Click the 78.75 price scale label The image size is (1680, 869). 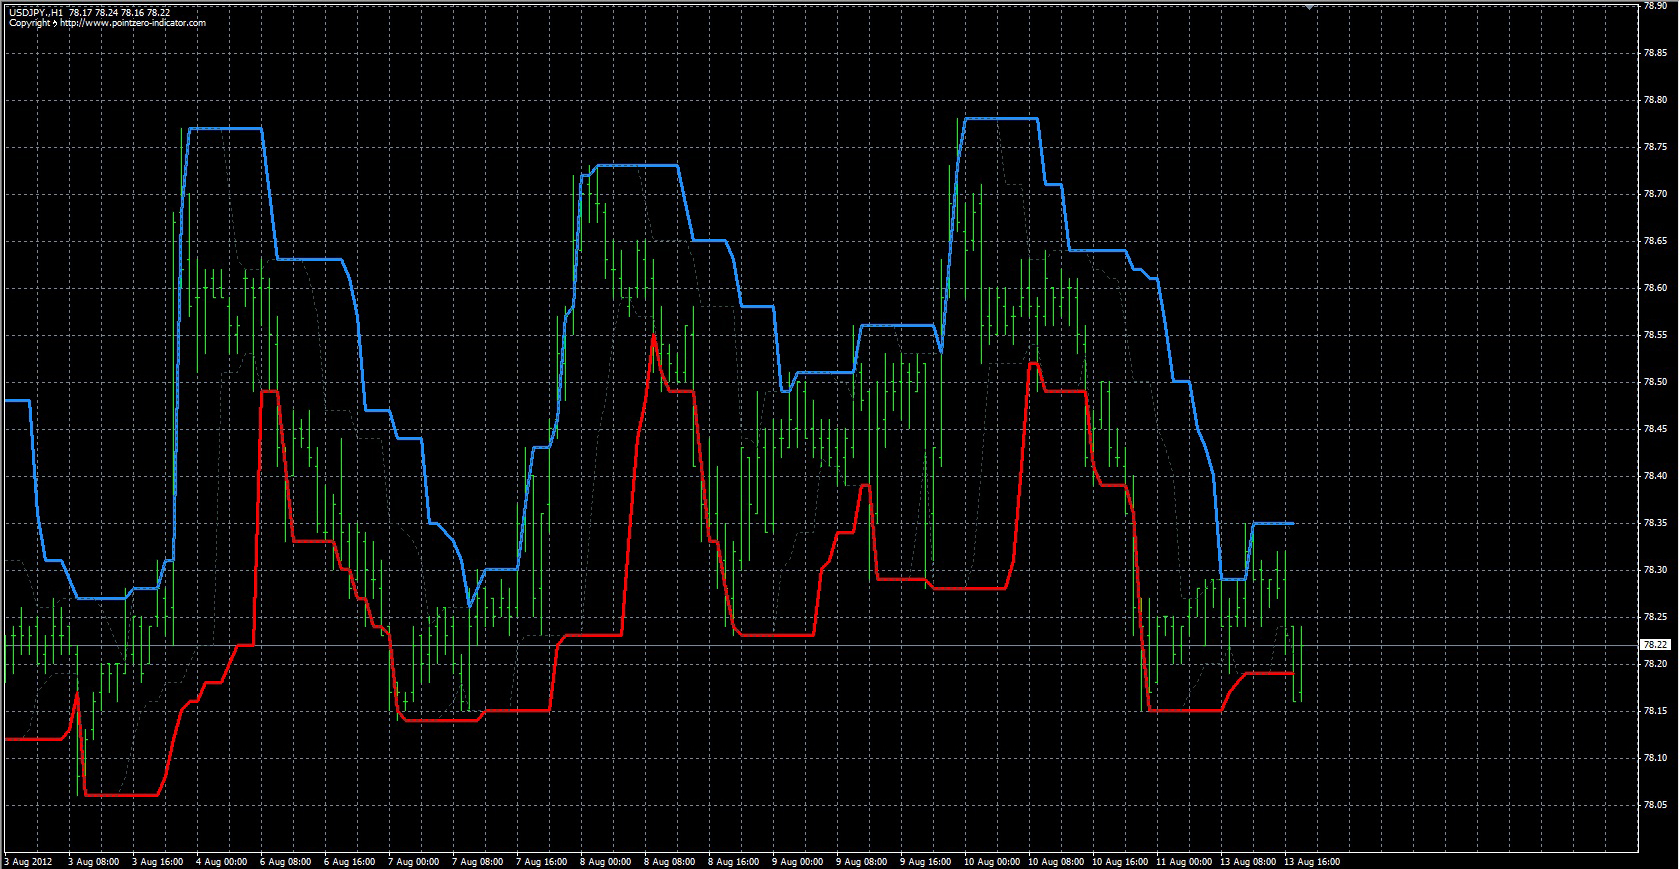pyautogui.click(x=1655, y=147)
